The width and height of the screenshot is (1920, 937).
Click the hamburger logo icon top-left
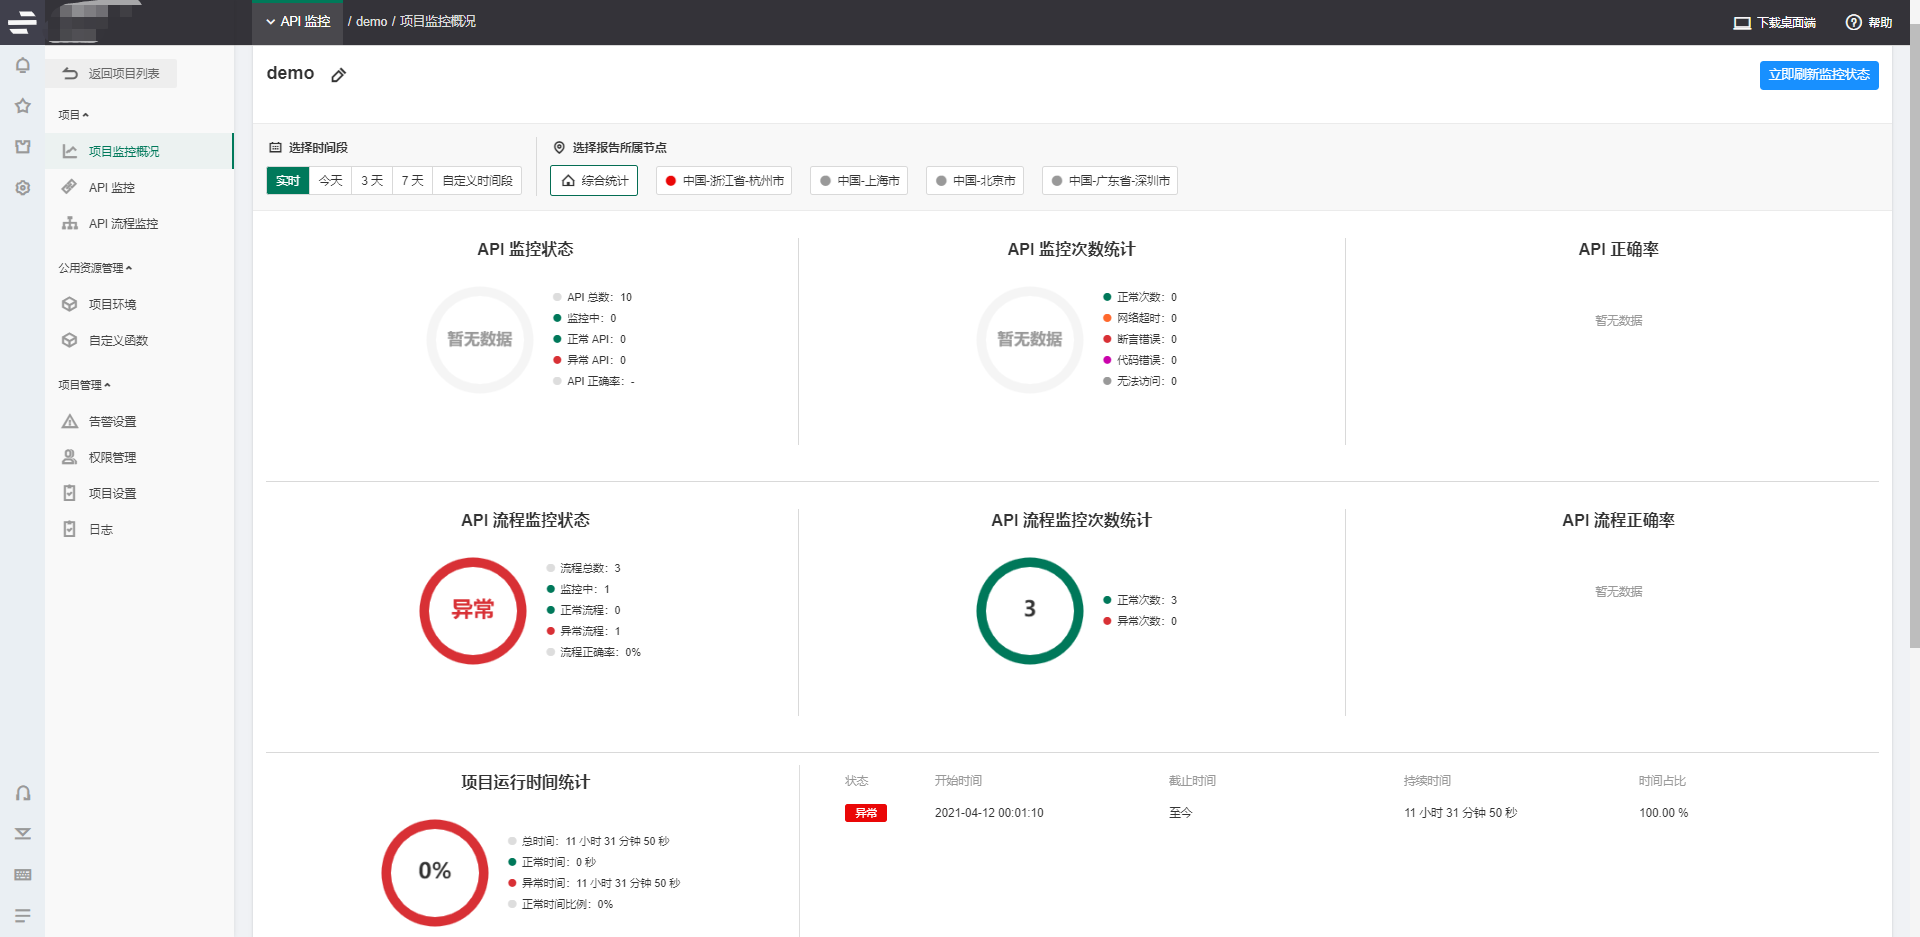click(x=22, y=21)
